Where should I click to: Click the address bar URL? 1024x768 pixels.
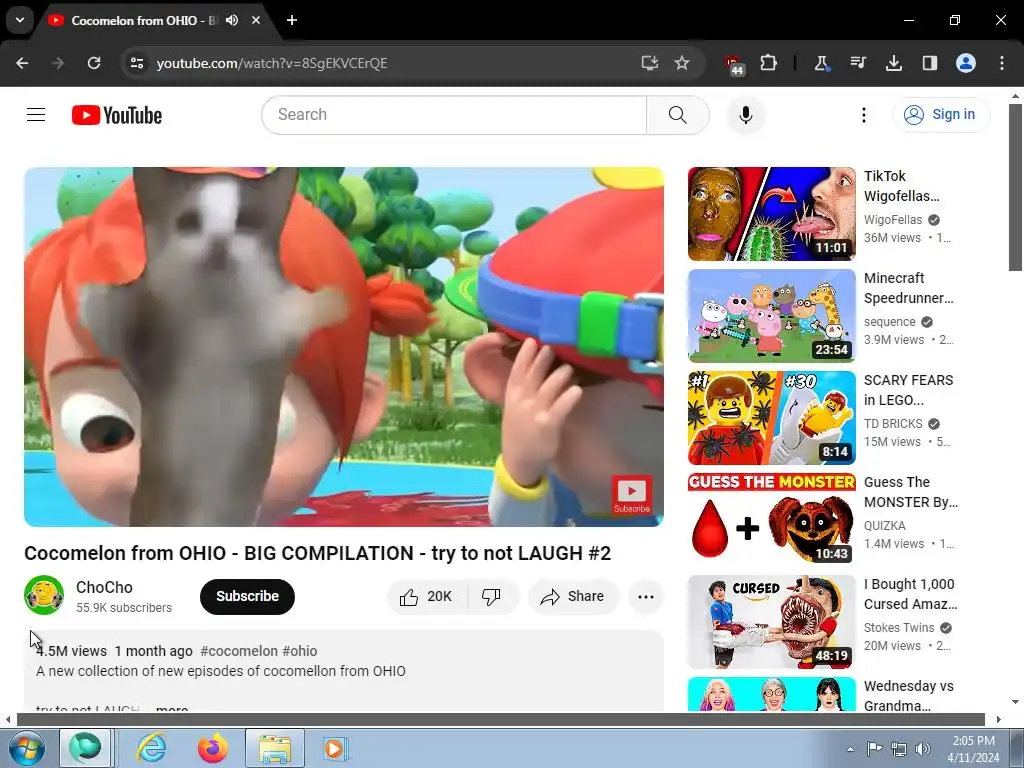click(x=272, y=63)
